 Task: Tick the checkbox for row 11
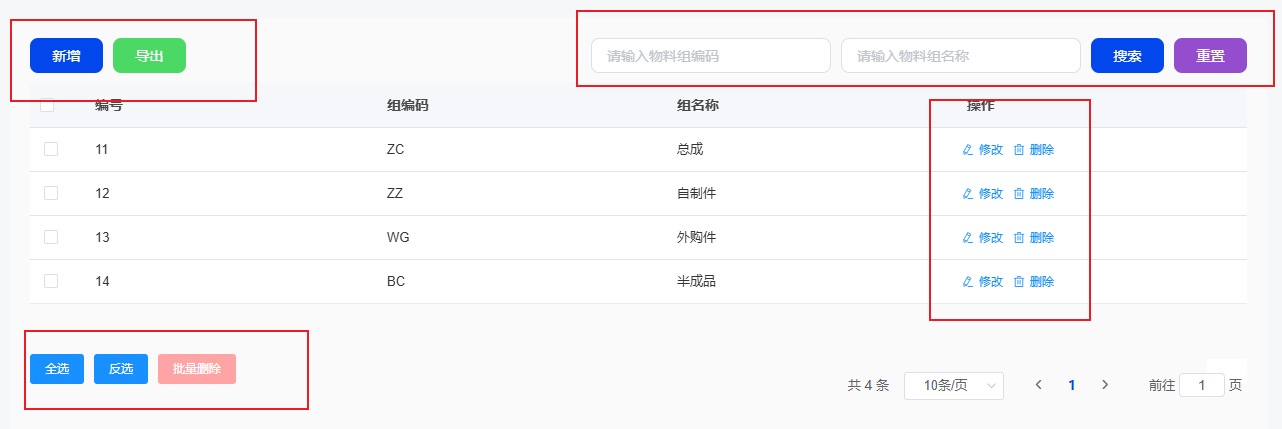(51, 149)
